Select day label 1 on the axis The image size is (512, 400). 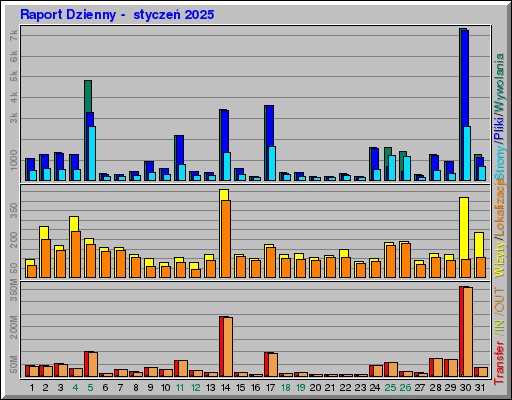pos(32,388)
